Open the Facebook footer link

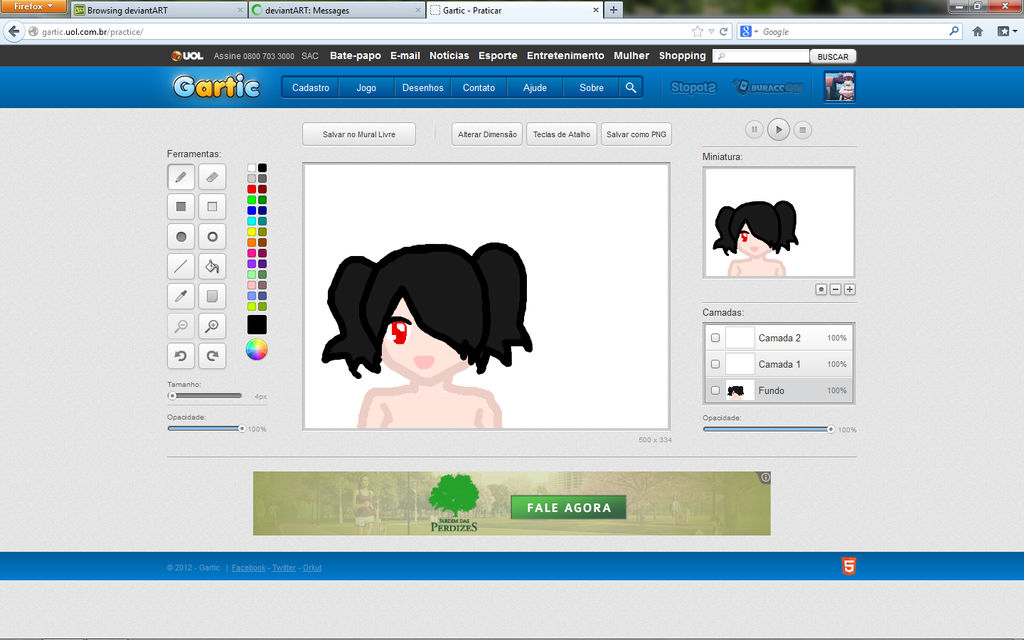[248, 568]
